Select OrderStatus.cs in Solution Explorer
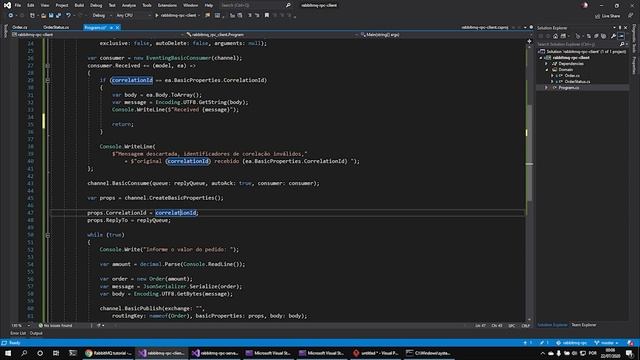The width and height of the screenshot is (640, 360). coord(578,82)
